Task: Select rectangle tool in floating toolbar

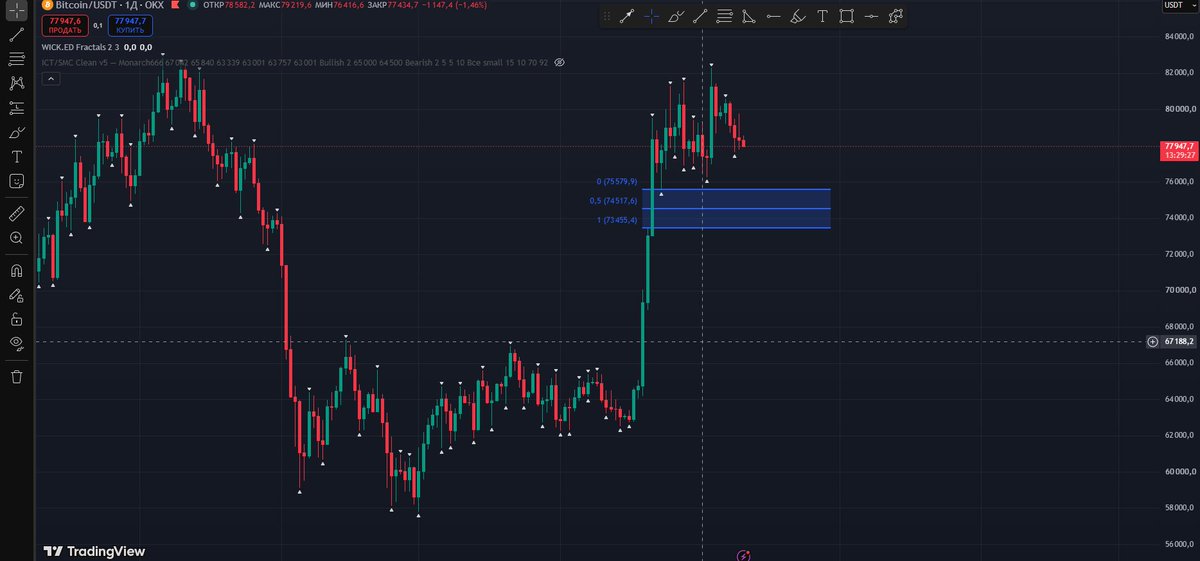Action: click(x=846, y=16)
